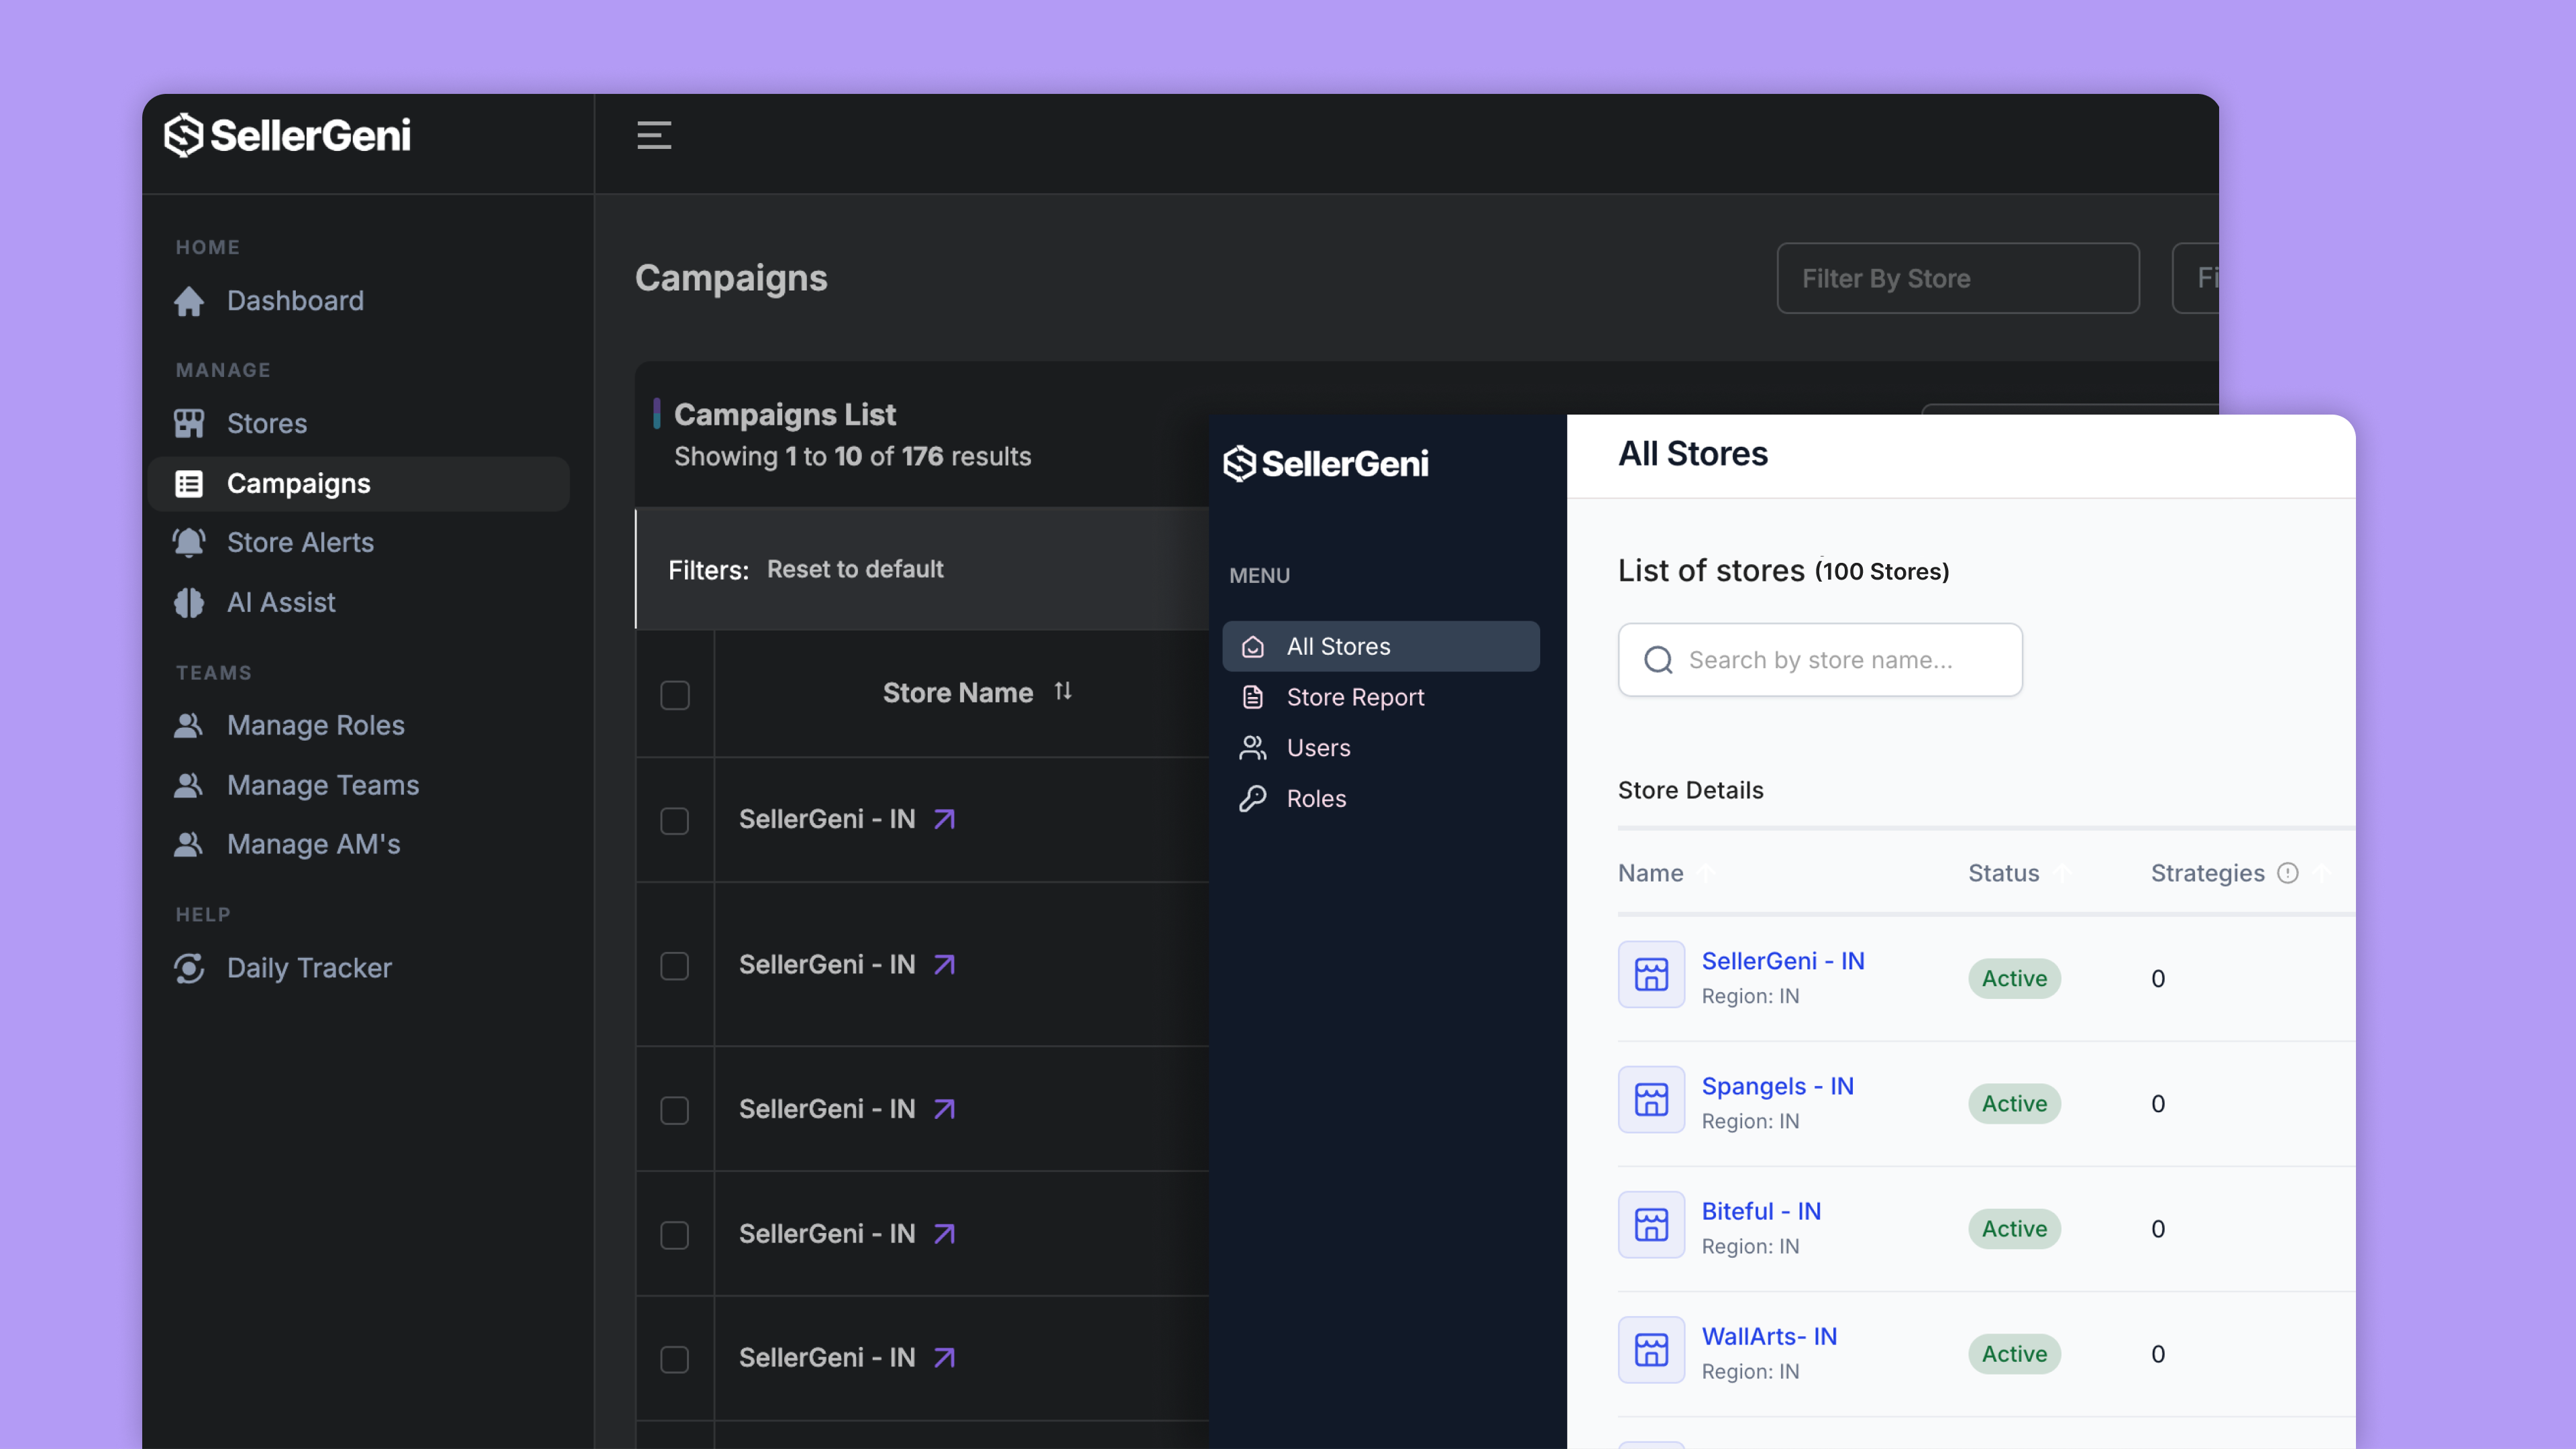Open Daily Tracker under Help
Screen dimensions: 2576x1449
click(x=309, y=968)
